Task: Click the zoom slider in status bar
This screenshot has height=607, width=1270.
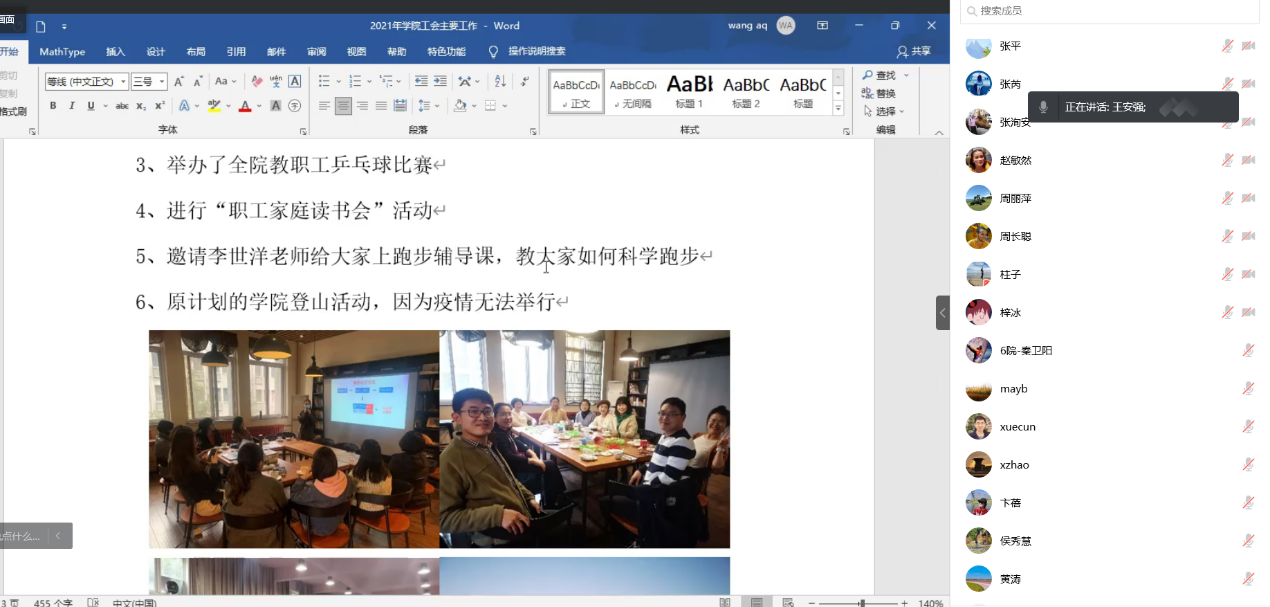Action: pyautogui.click(x=861, y=603)
